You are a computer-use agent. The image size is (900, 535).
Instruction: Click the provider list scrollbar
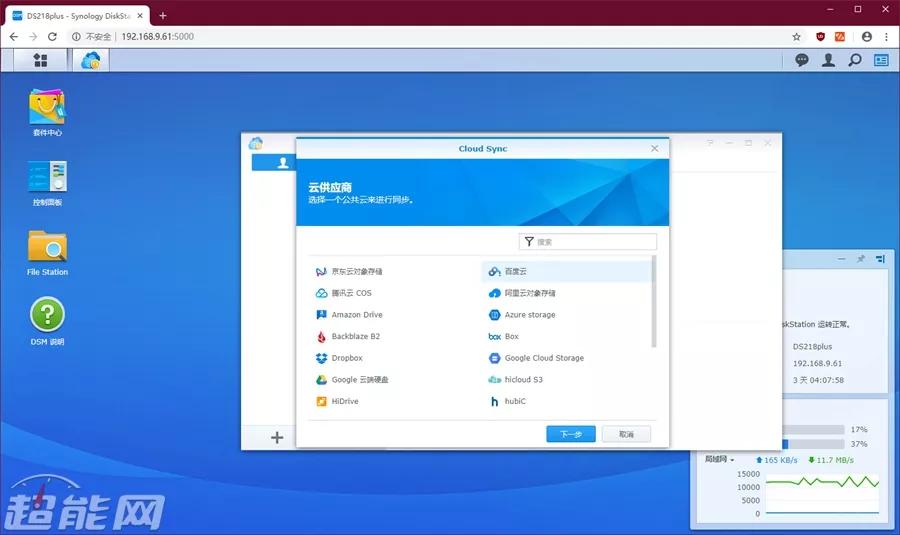(654, 302)
